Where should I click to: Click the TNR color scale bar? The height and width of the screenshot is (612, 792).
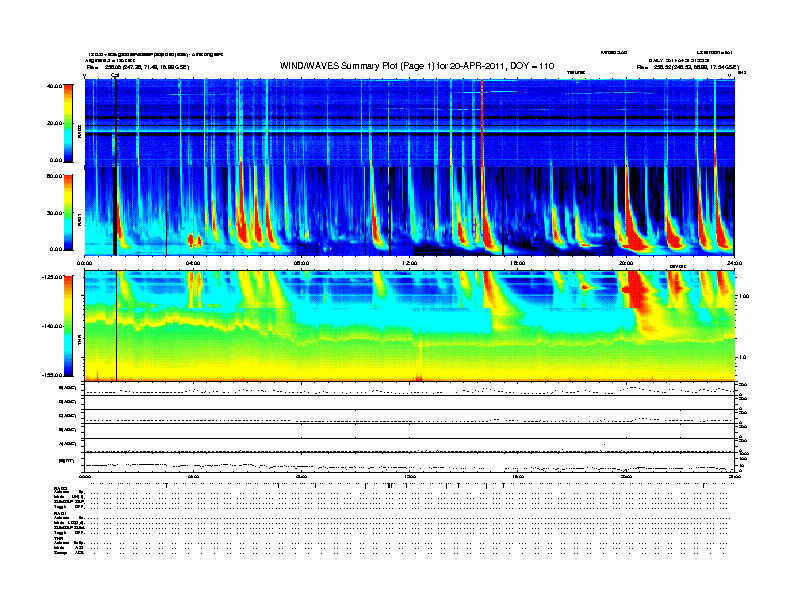[68, 326]
